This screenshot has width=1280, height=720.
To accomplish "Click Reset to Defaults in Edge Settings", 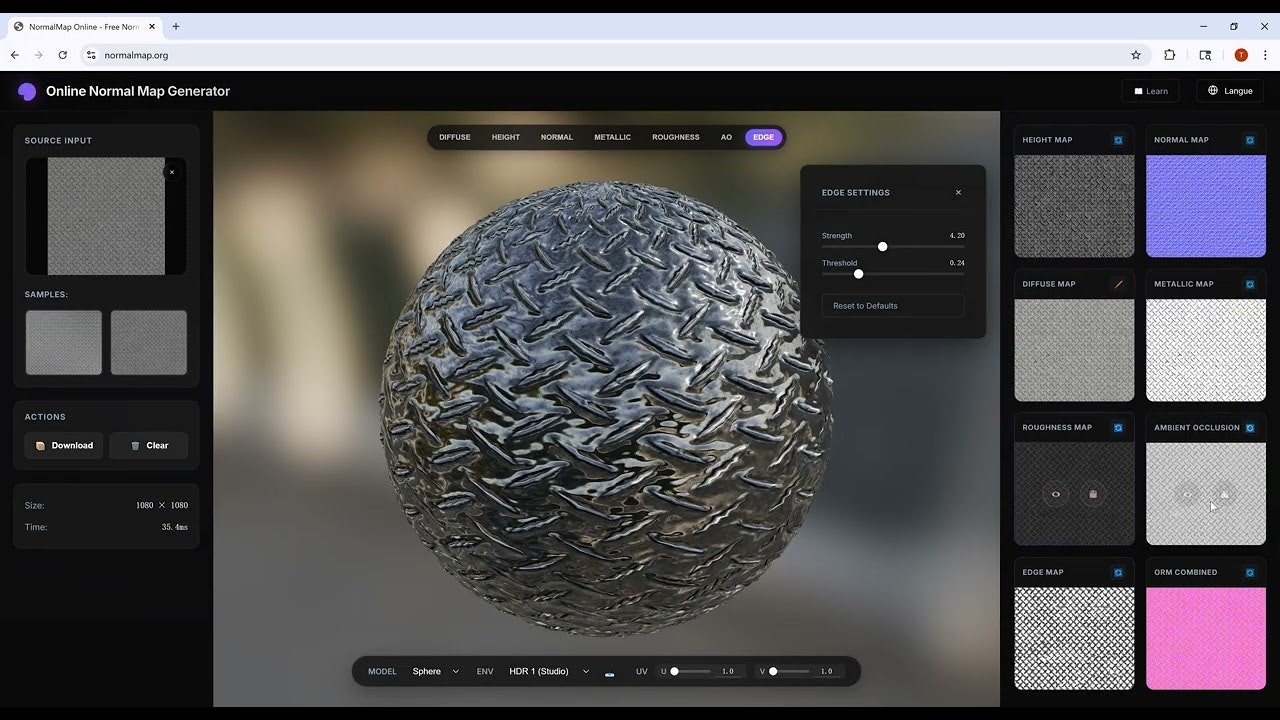I will point(893,306).
